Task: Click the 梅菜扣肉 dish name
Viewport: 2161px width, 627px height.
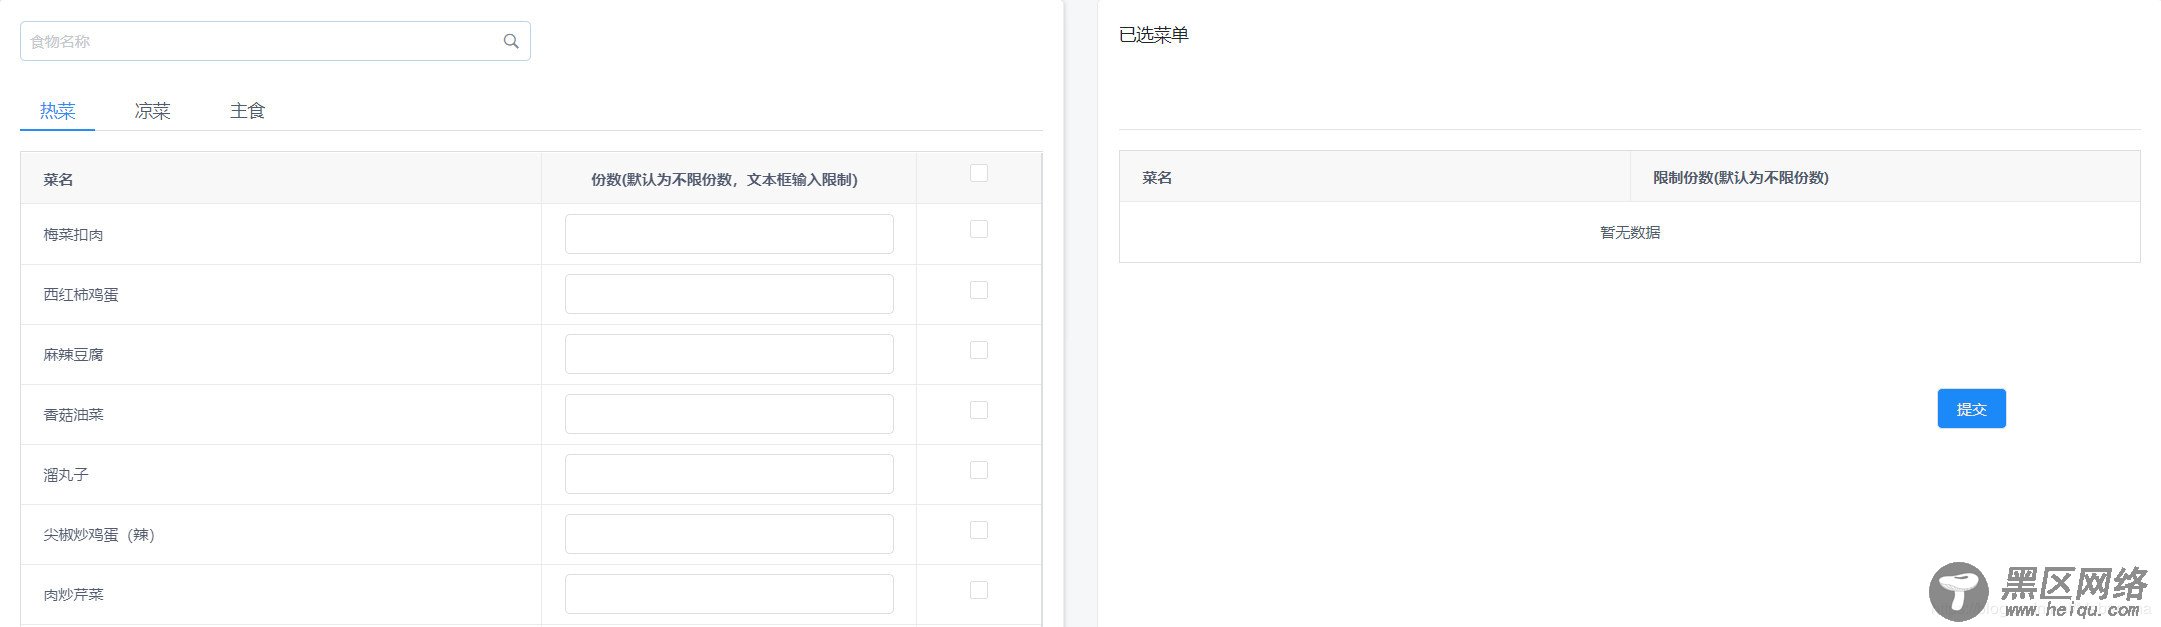Action: [x=73, y=235]
